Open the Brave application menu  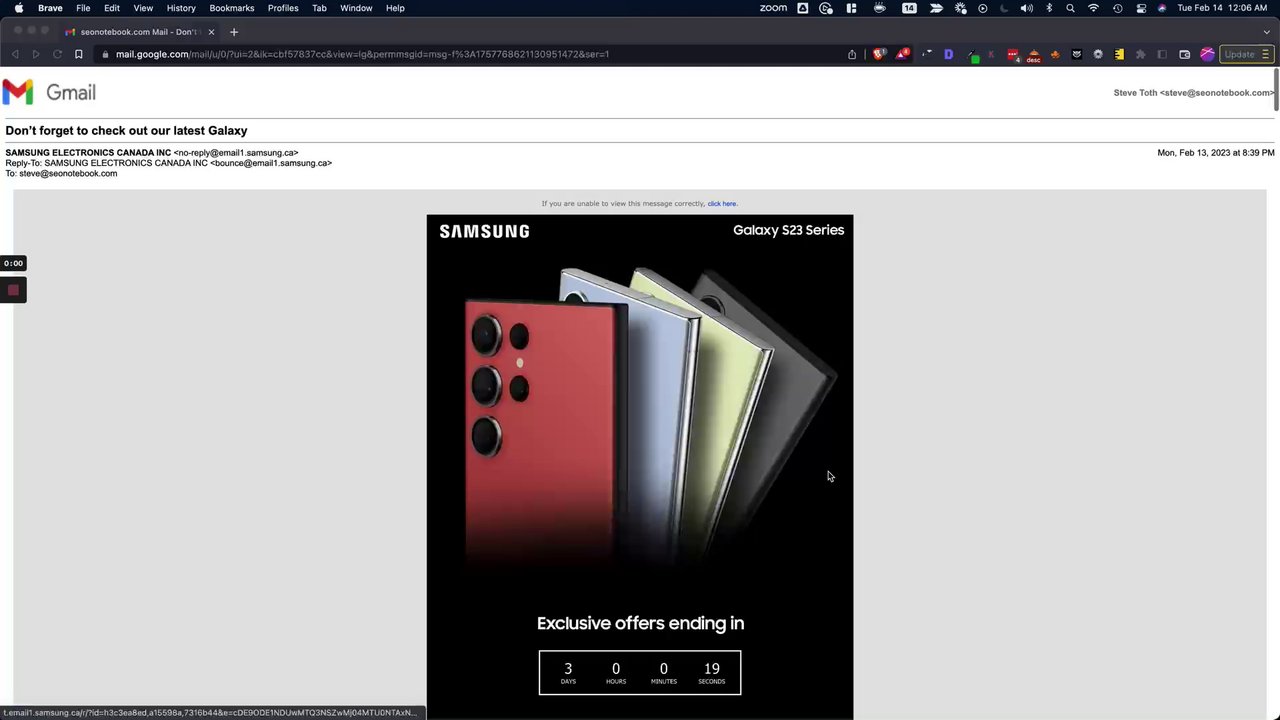coord(50,8)
